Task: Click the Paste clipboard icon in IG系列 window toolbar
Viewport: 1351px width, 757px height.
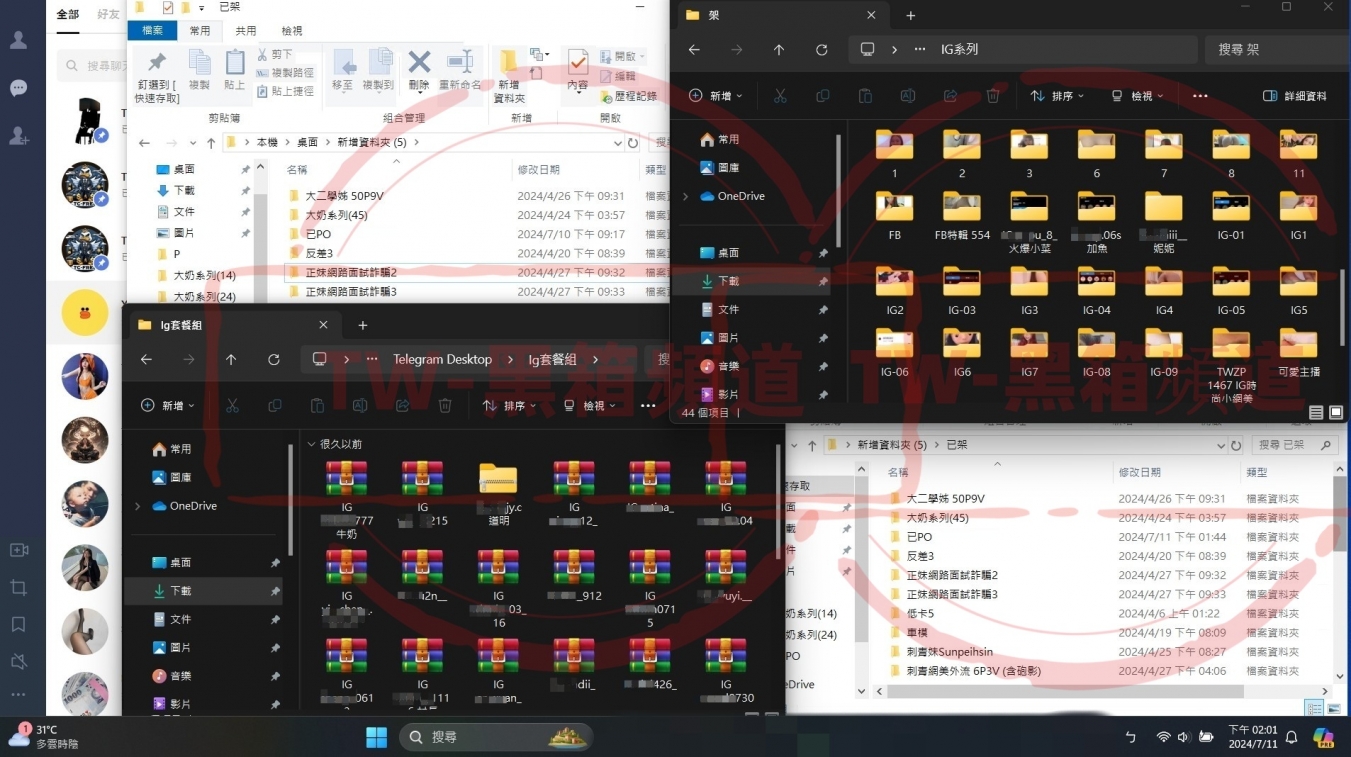Action: pos(866,96)
